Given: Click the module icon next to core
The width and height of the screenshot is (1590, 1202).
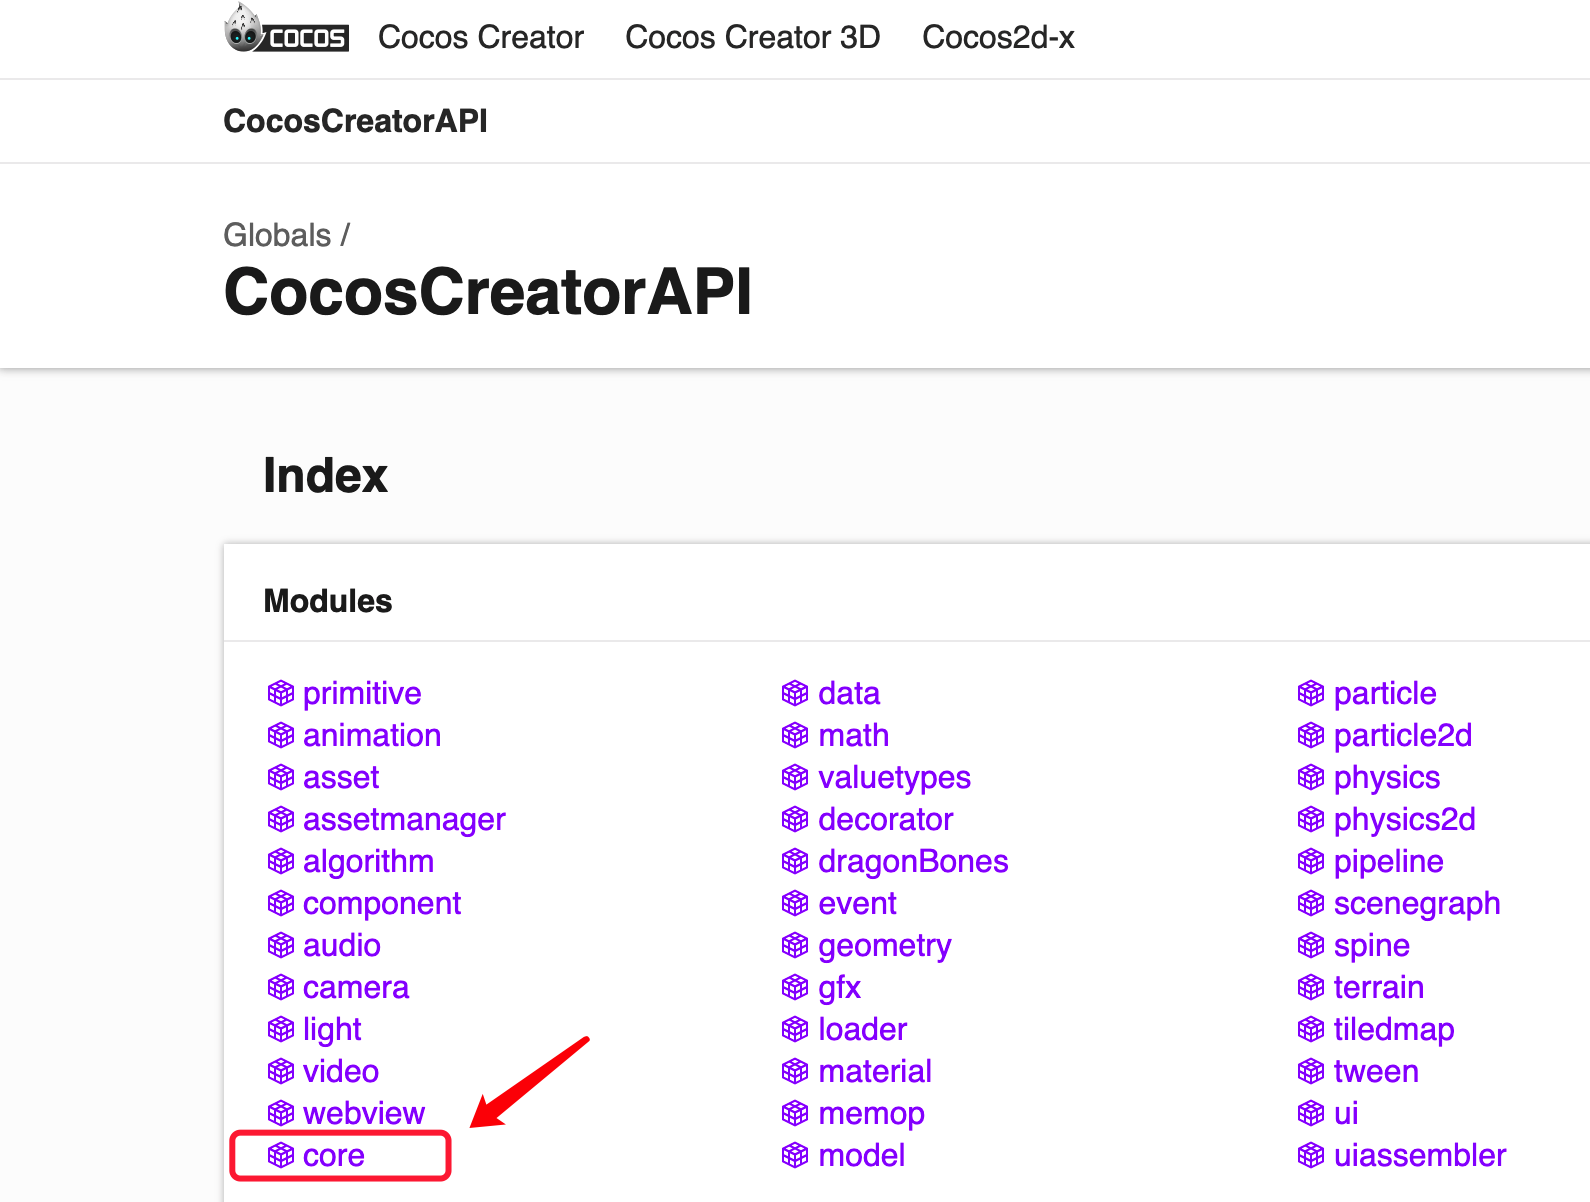Looking at the screenshot, I should (281, 1155).
